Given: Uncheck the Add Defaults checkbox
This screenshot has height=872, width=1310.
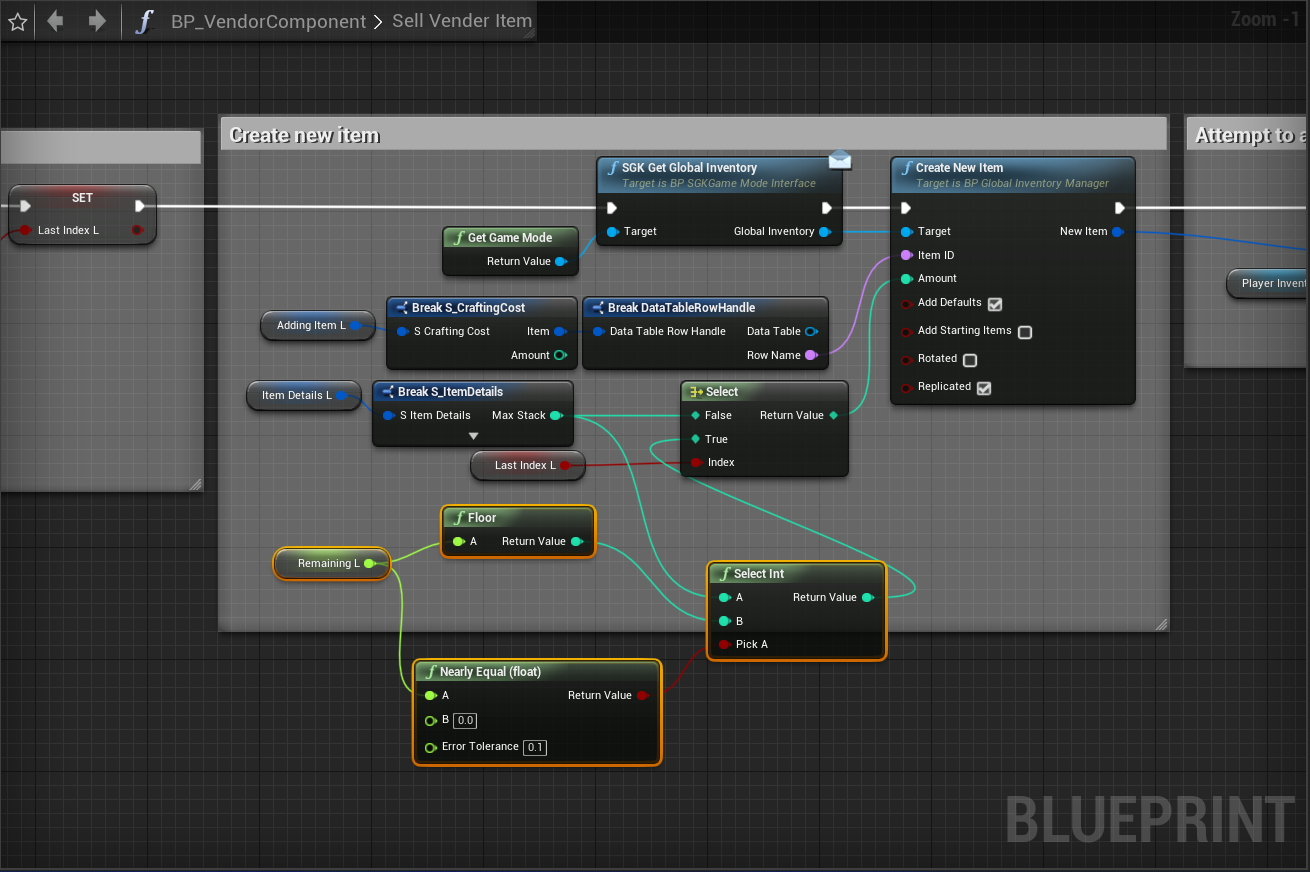Looking at the screenshot, I should click(x=994, y=304).
